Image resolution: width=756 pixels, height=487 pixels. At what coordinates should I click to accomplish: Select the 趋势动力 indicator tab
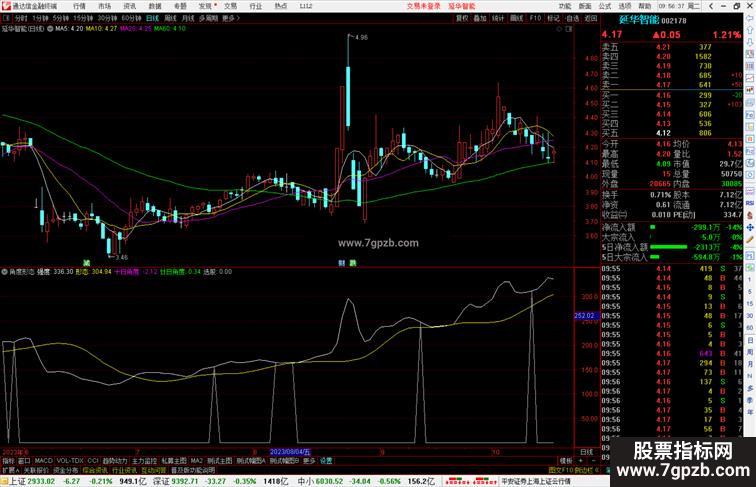click(115, 461)
